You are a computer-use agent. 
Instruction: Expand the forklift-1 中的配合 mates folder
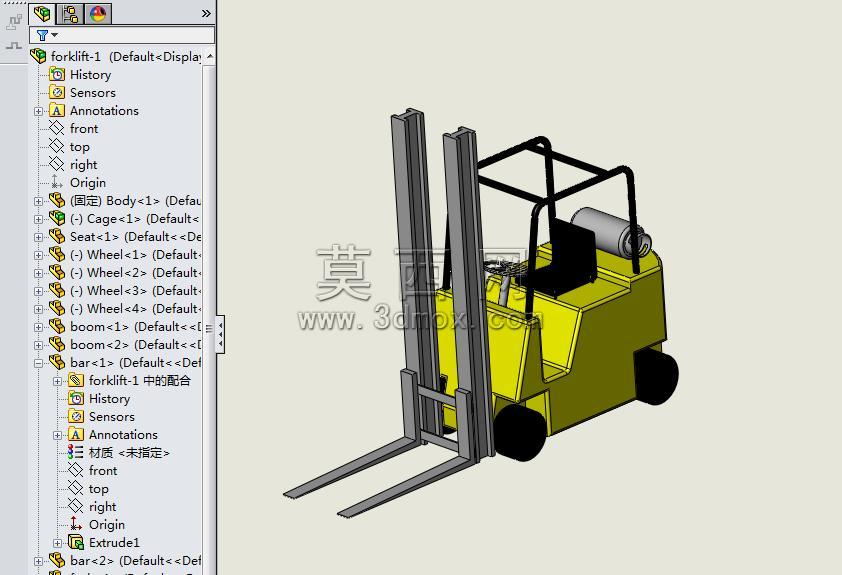point(57,381)
